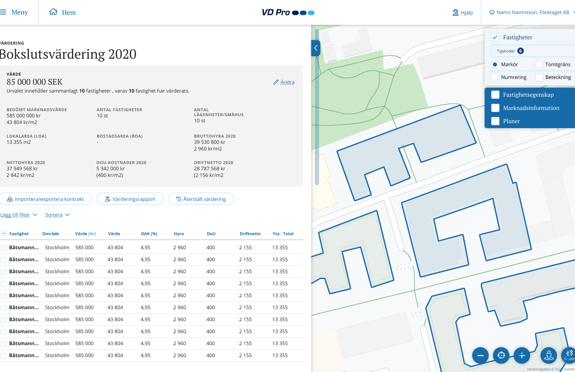
Task: Open the Meny text label
Action: (19, 12)
